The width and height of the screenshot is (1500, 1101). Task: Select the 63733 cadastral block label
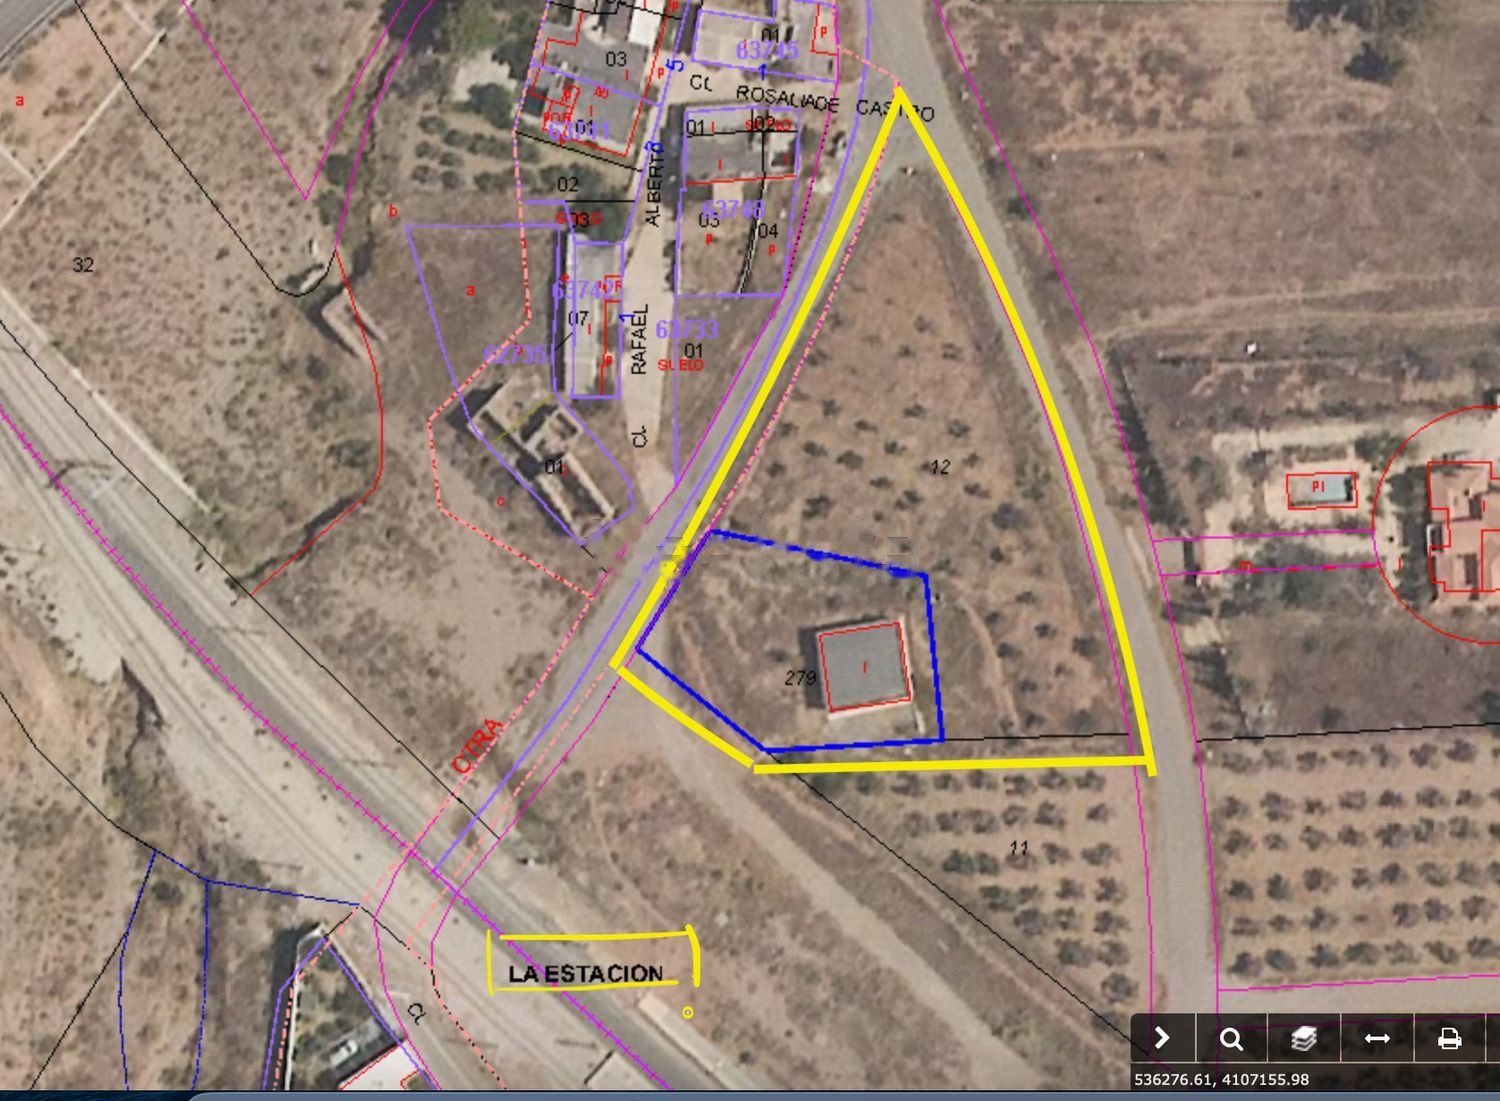pos(687,329)
